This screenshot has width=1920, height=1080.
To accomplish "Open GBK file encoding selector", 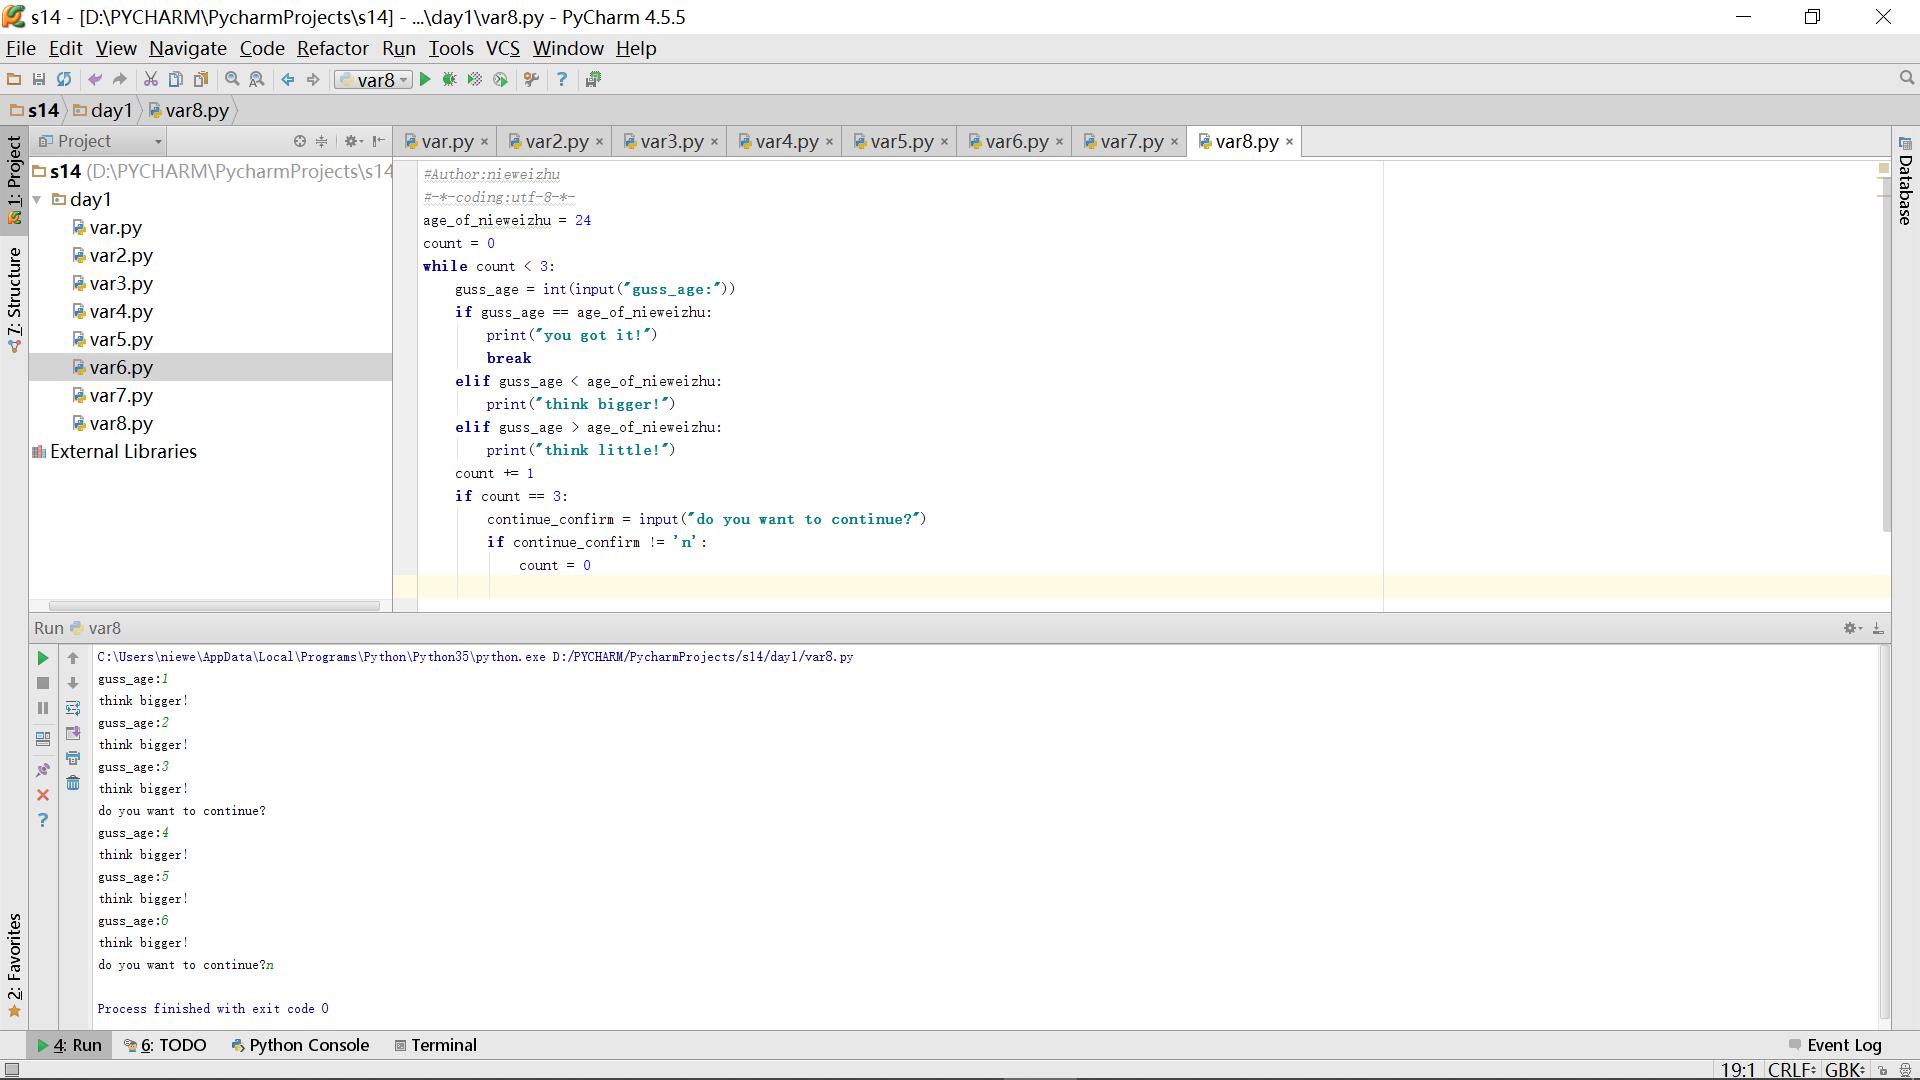I will pyautogui.click(x=1844, y=1070).
